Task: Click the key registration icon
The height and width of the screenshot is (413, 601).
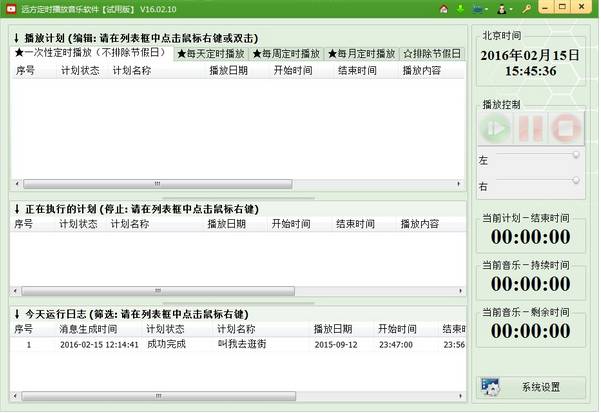Action: (527, 9)
